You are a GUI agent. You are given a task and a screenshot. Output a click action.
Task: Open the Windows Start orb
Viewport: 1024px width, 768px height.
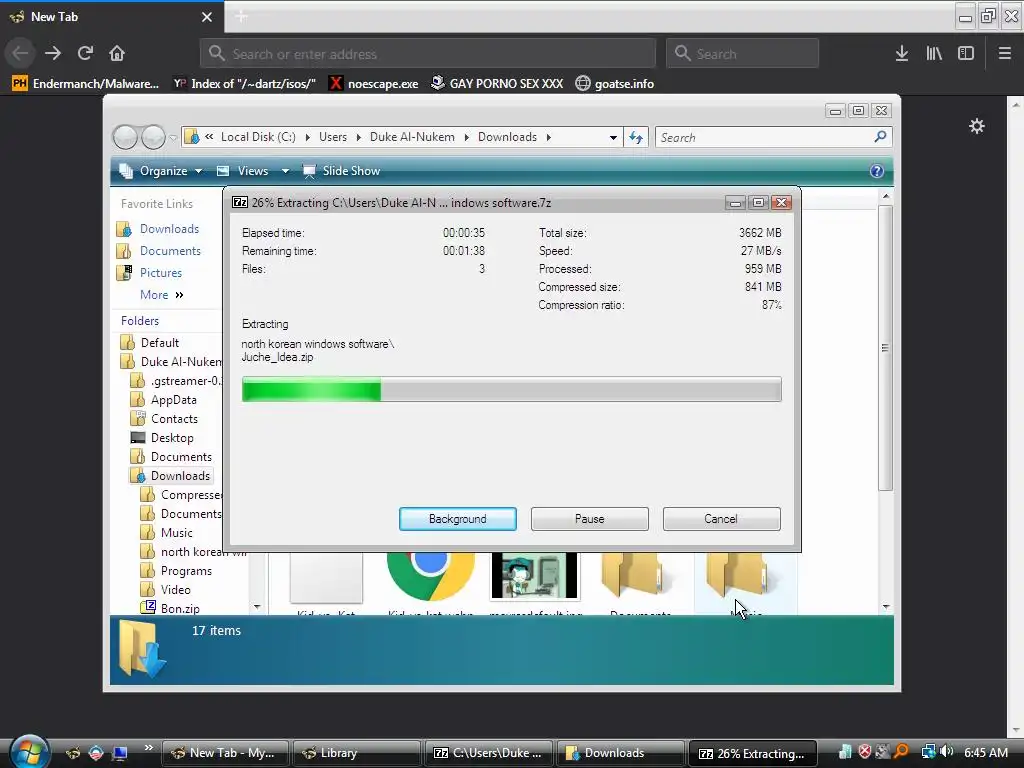point(29,752)
